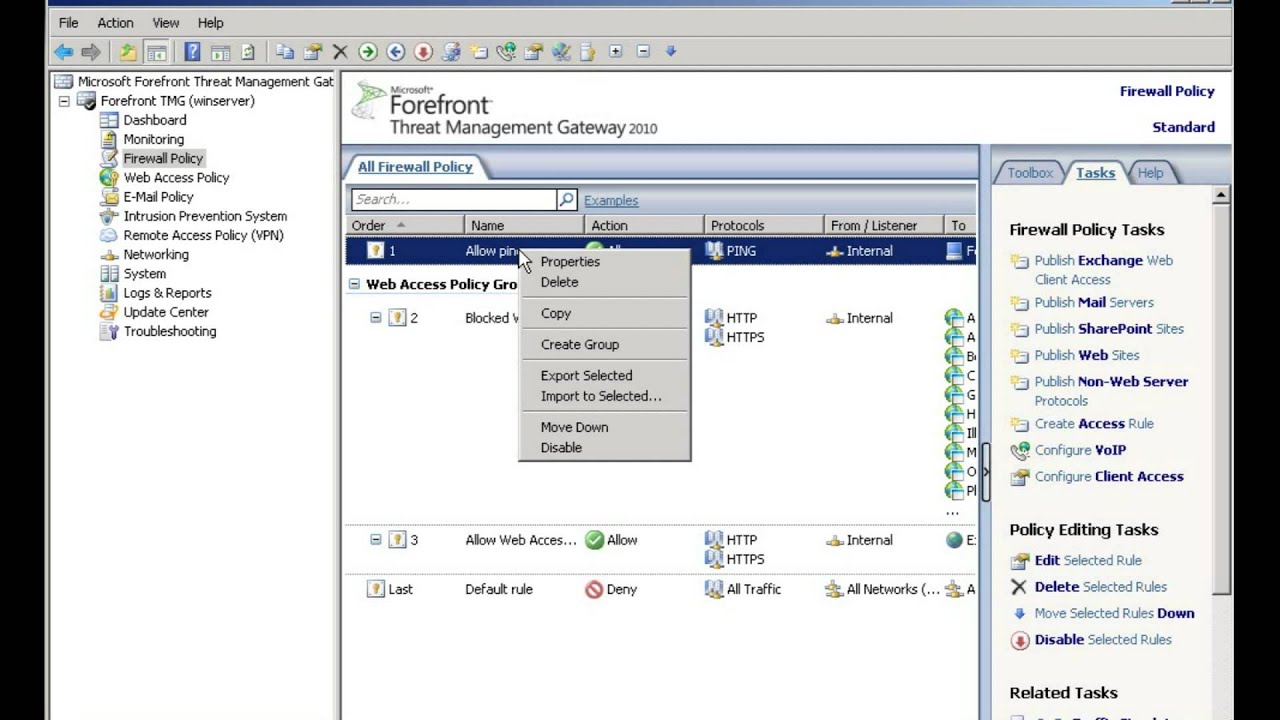Click Publish Exchange Web Client Access link
Viewport: 1280px width, 720px height.
coord(1104,270)
